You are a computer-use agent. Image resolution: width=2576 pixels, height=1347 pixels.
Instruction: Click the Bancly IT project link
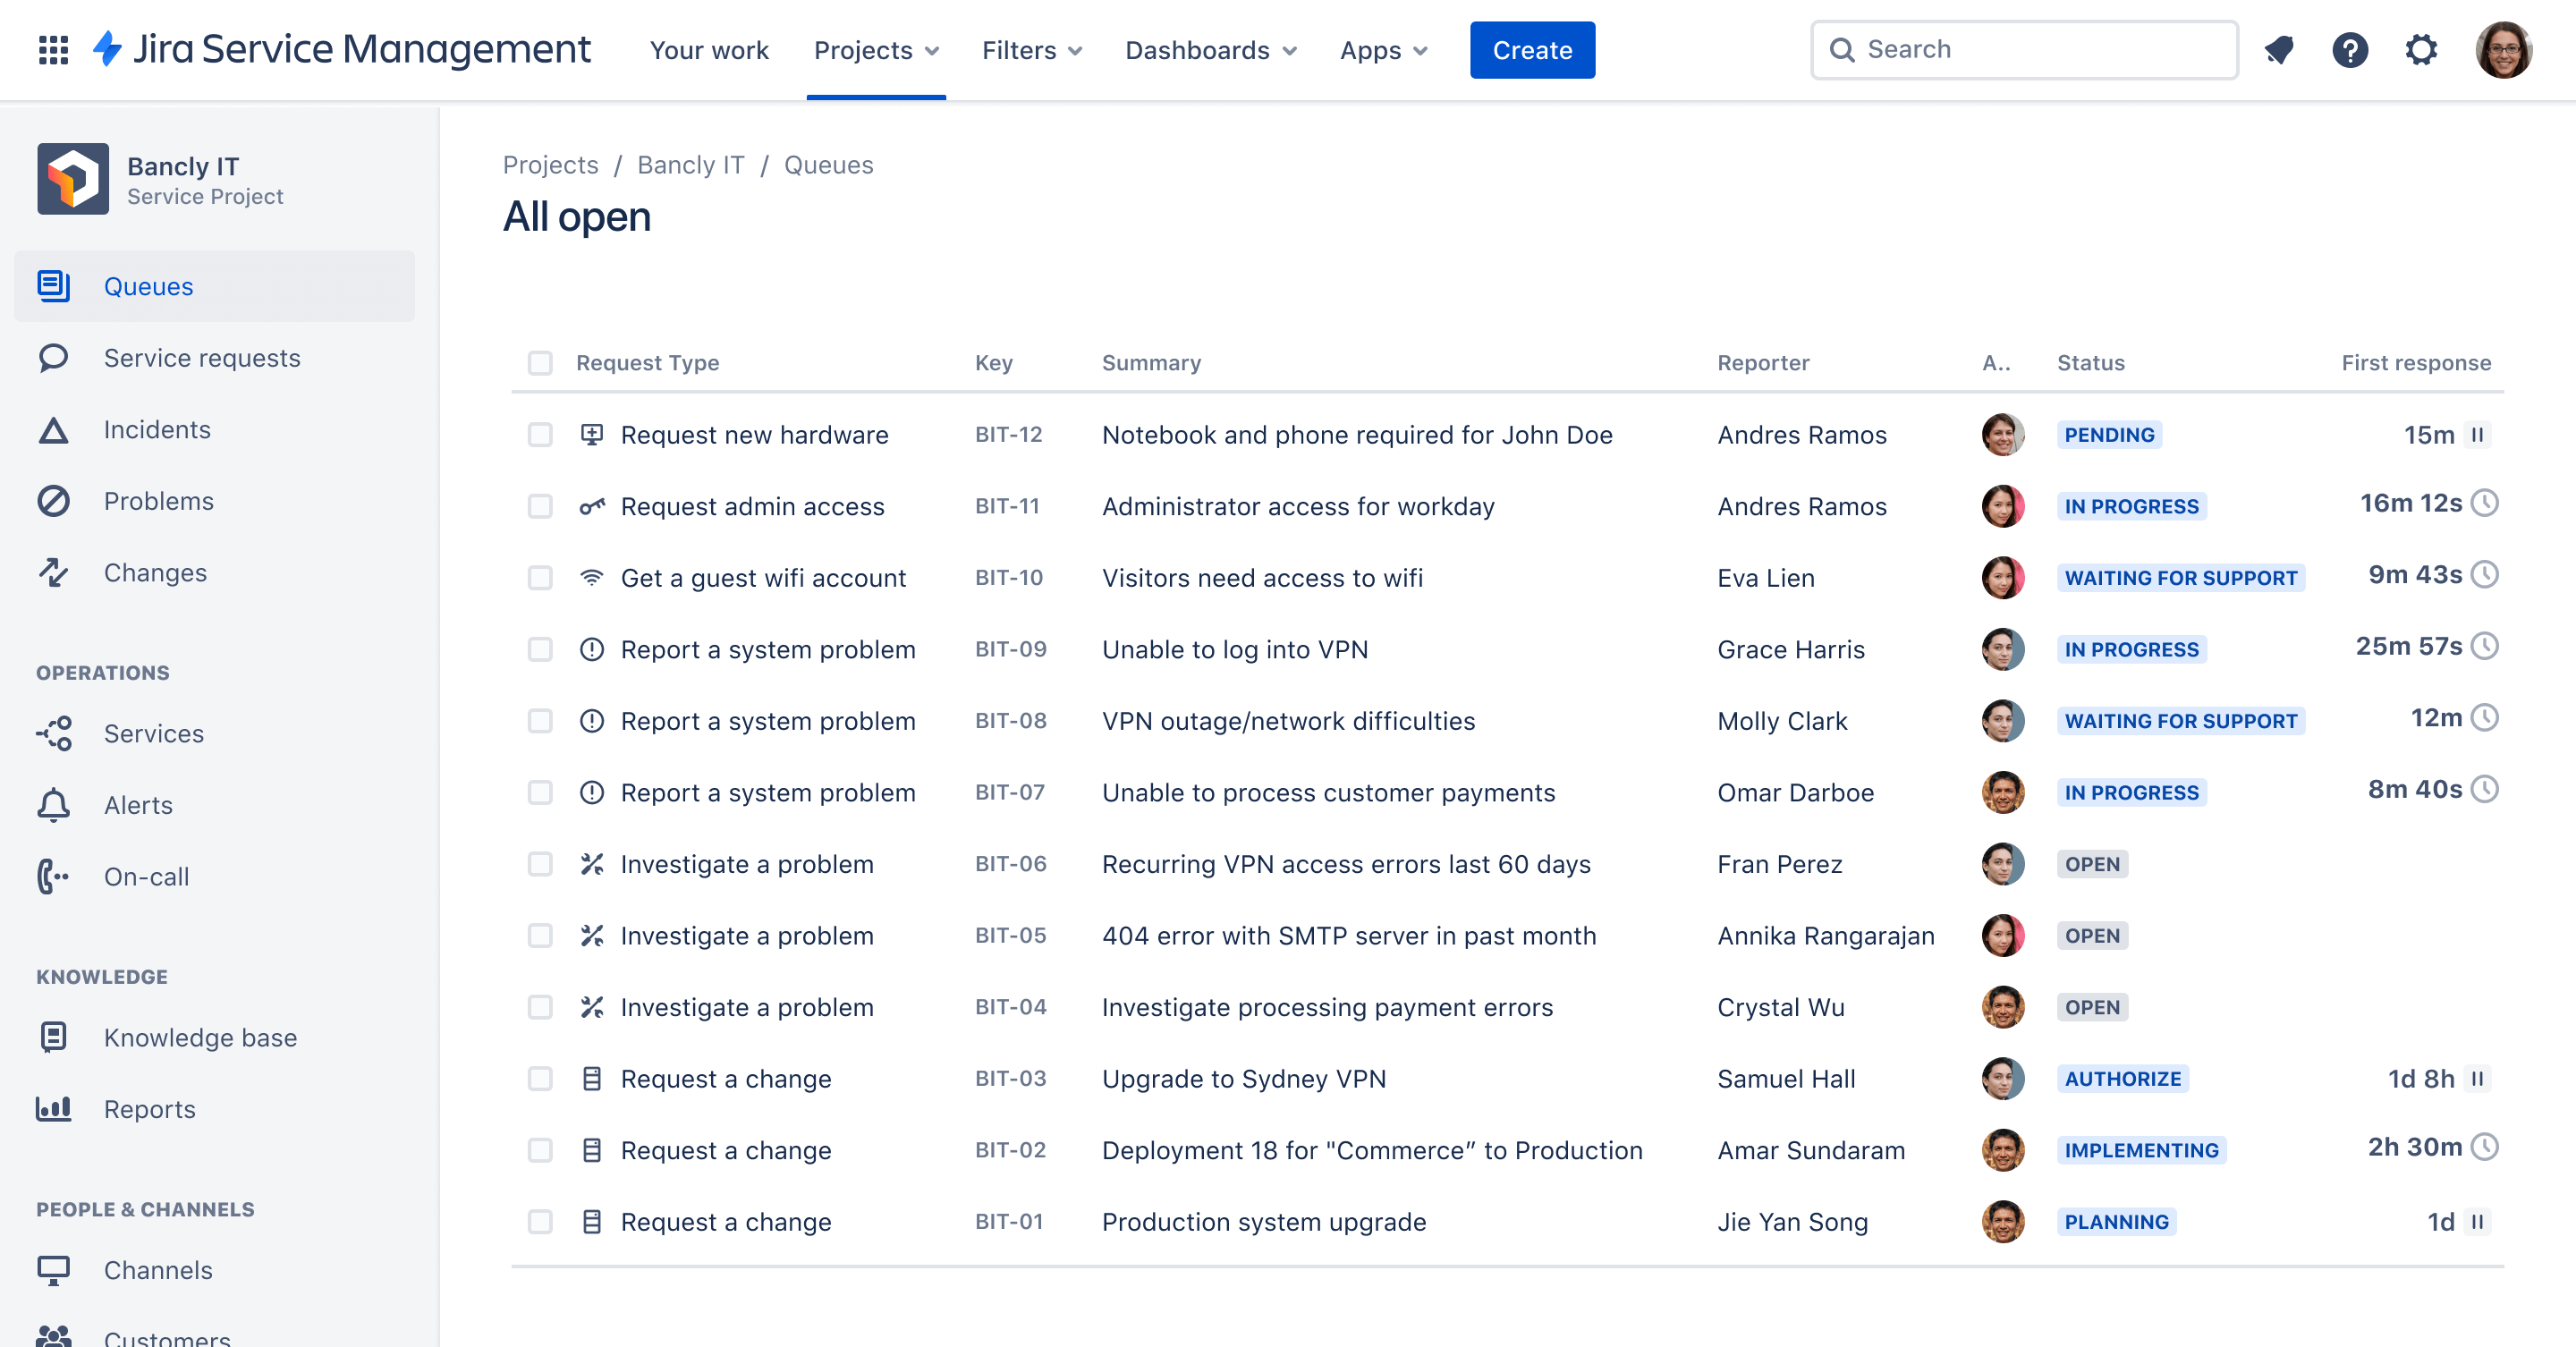(x=690, y=165)
